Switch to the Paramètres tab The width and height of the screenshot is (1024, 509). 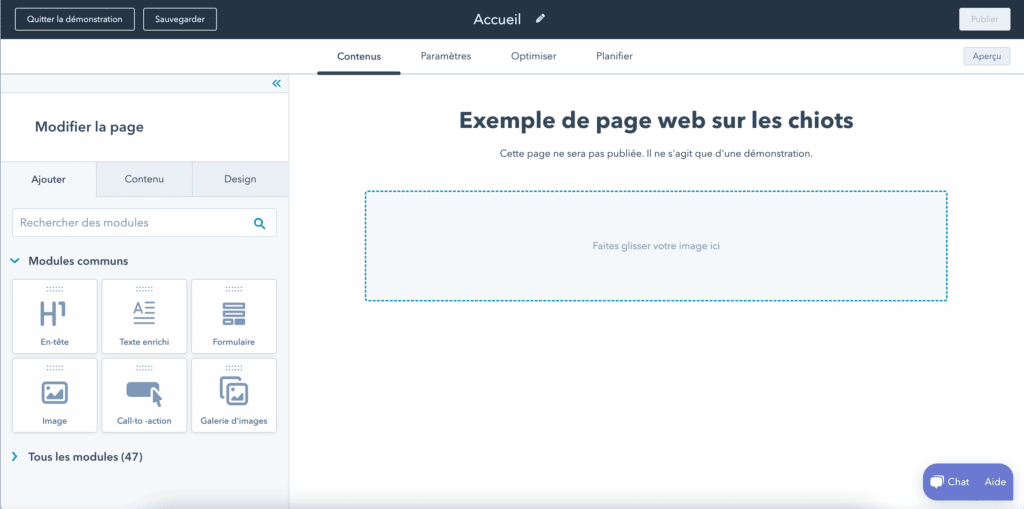tap(445, 57)
